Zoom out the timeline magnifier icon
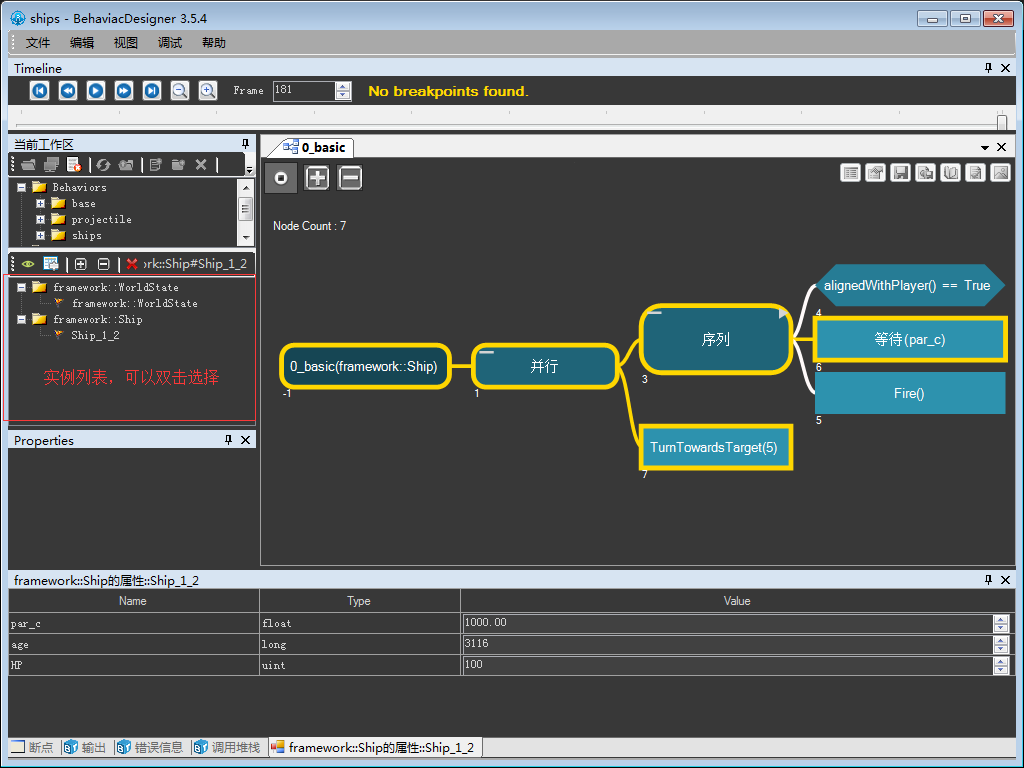1024x768 pixels. point(180,91)
